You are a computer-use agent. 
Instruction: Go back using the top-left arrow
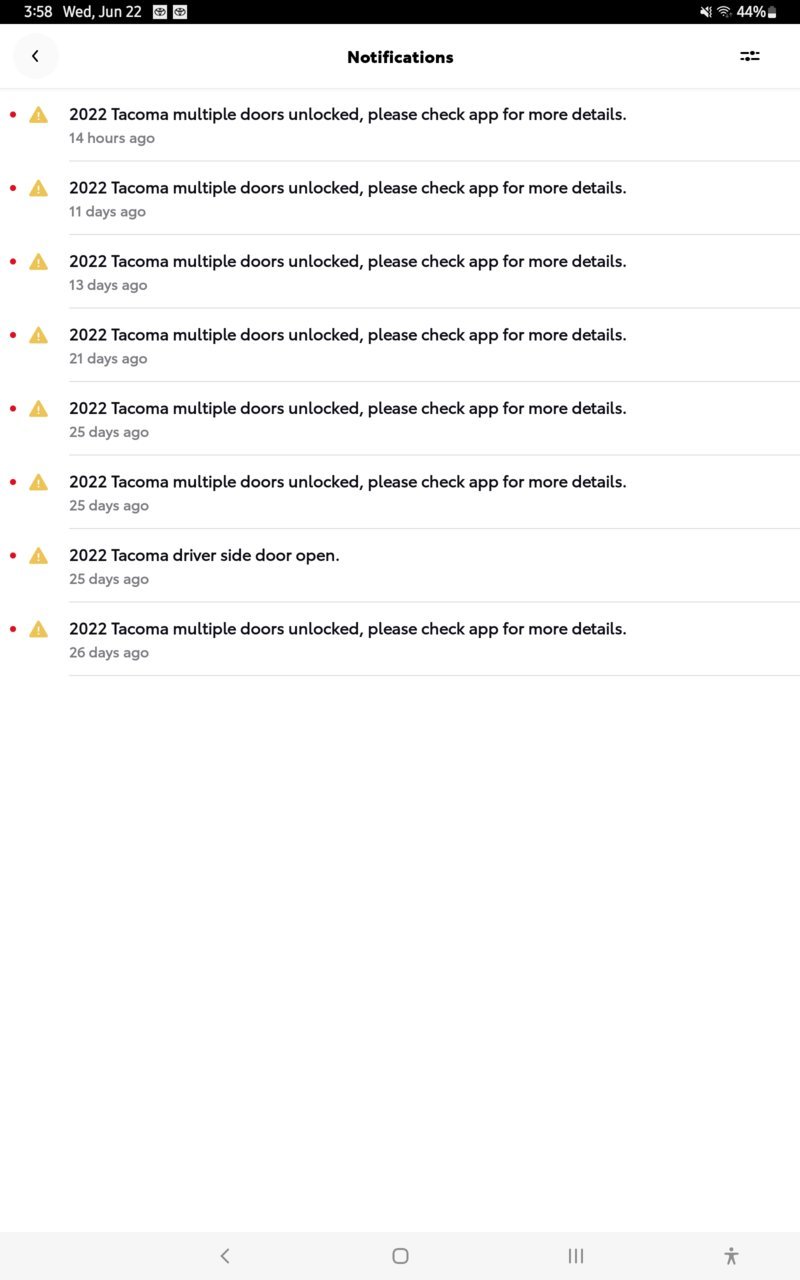(x=35, y=57)
